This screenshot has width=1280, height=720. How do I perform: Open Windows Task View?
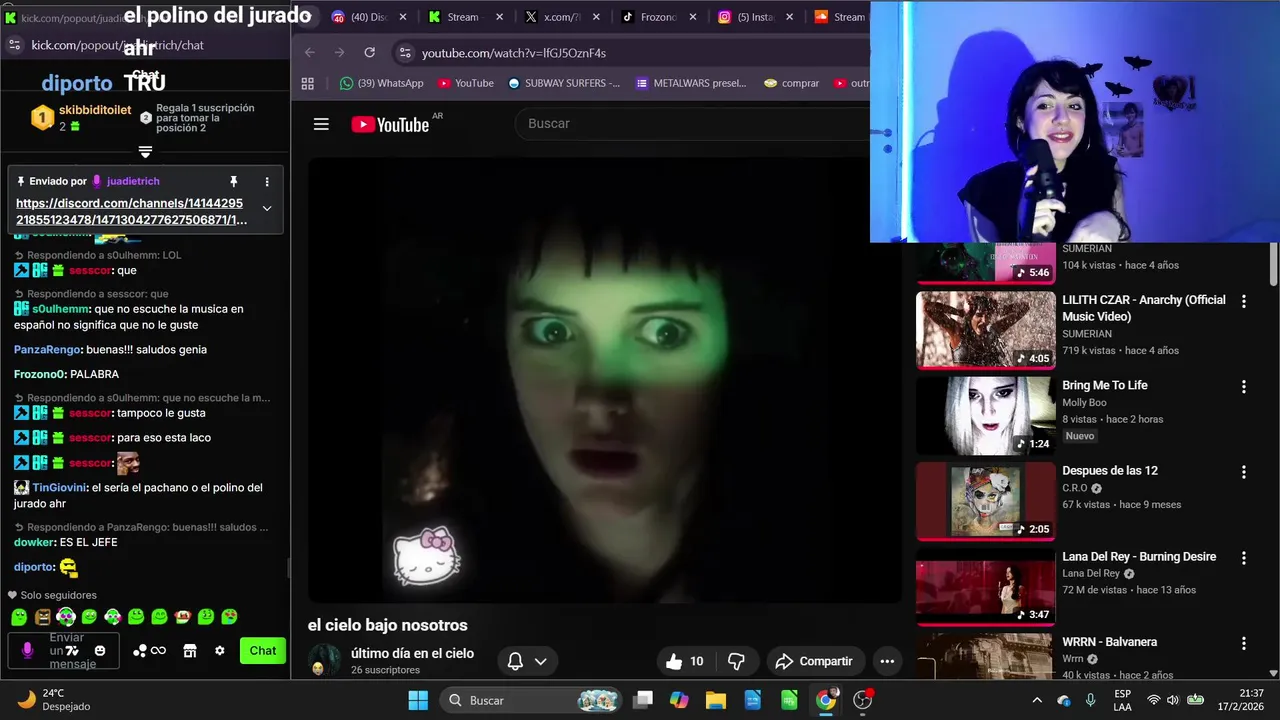tap(643, 700)
